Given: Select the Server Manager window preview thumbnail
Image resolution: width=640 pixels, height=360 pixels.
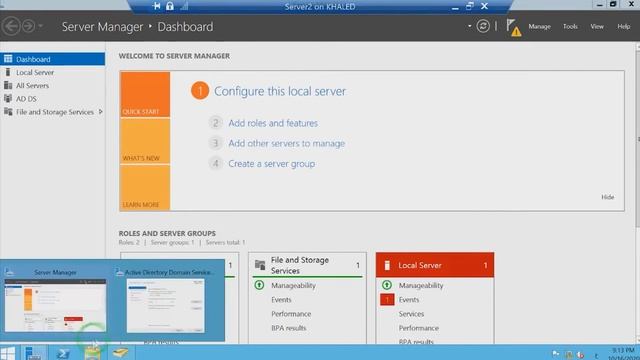Looking at the screenshot, I should pyautogui.click(x=55, y=305).
